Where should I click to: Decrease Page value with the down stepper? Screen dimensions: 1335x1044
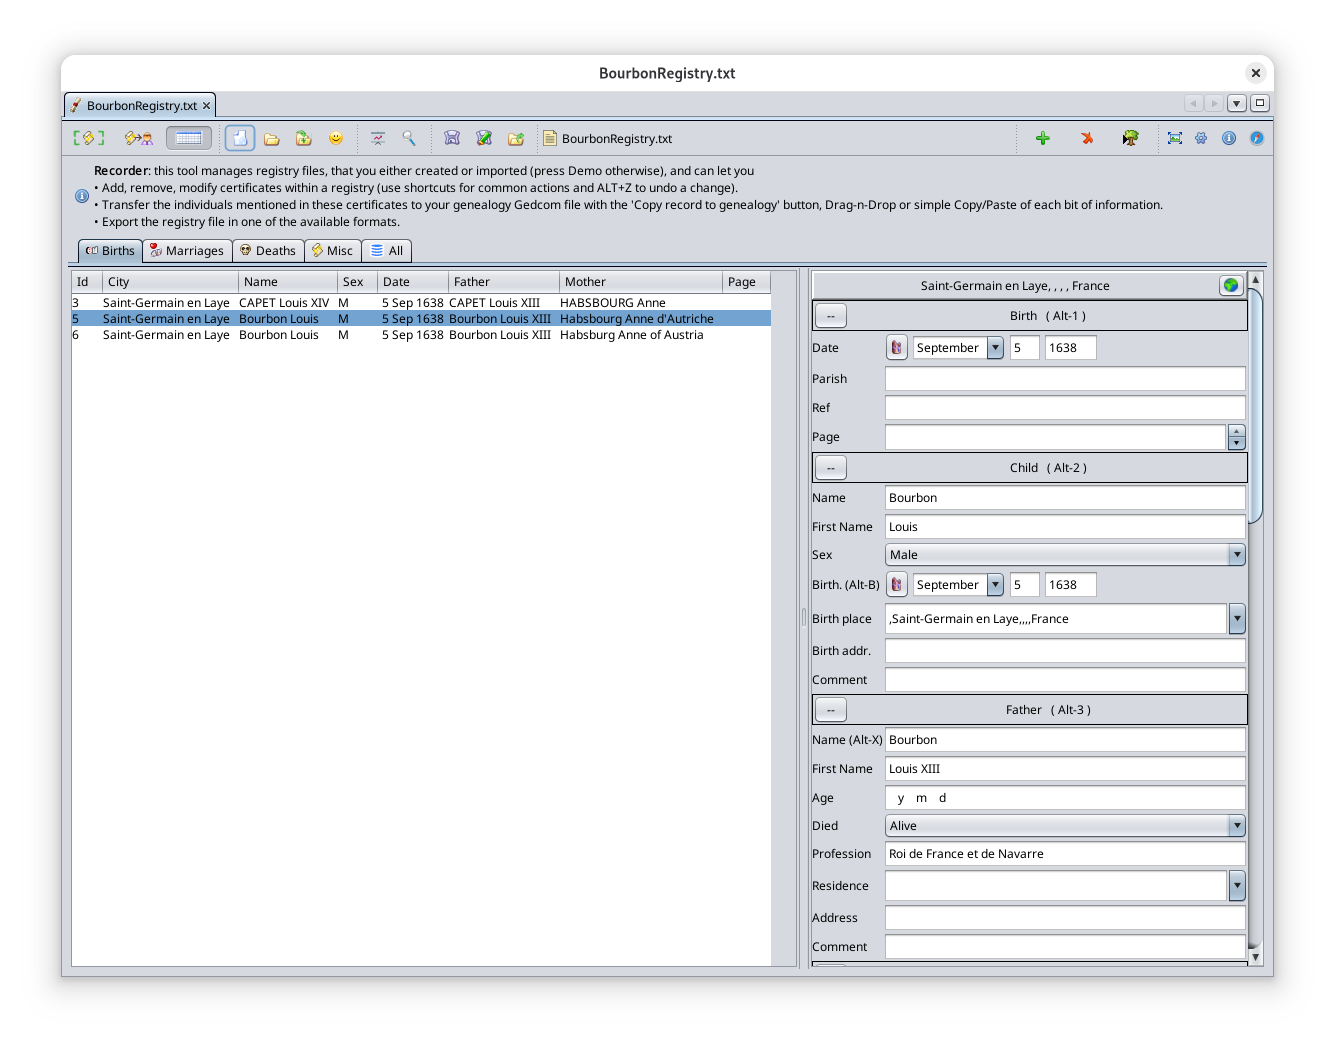click(1237, 443)
